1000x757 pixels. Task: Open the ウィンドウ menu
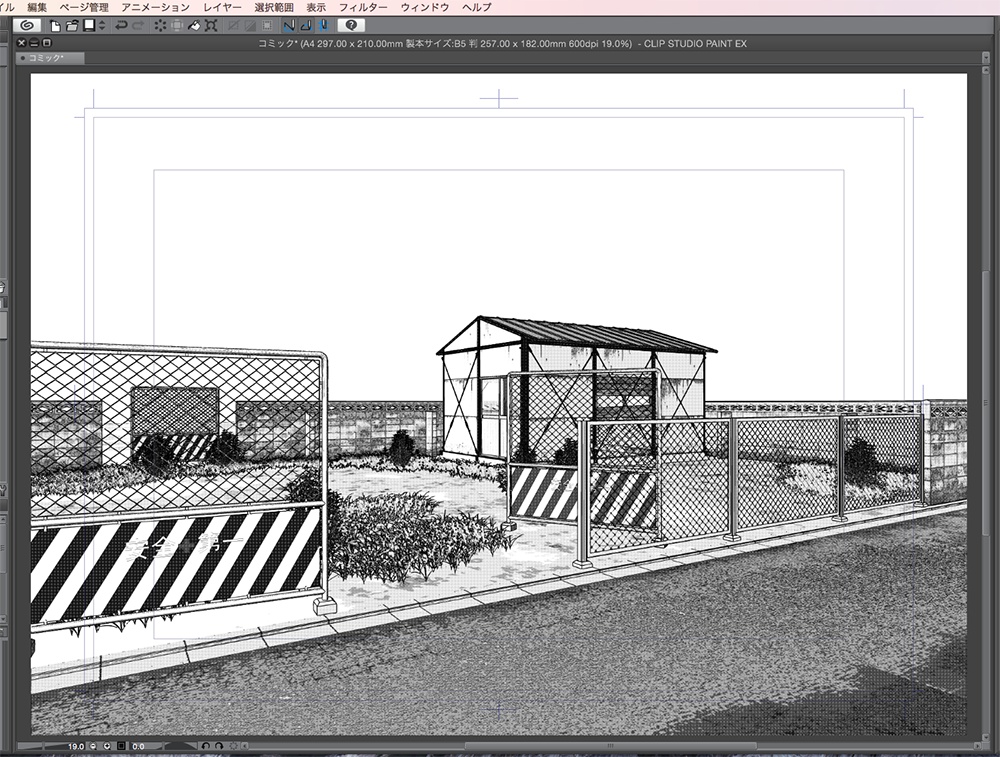pyautogui.click(x=425, y=7)
